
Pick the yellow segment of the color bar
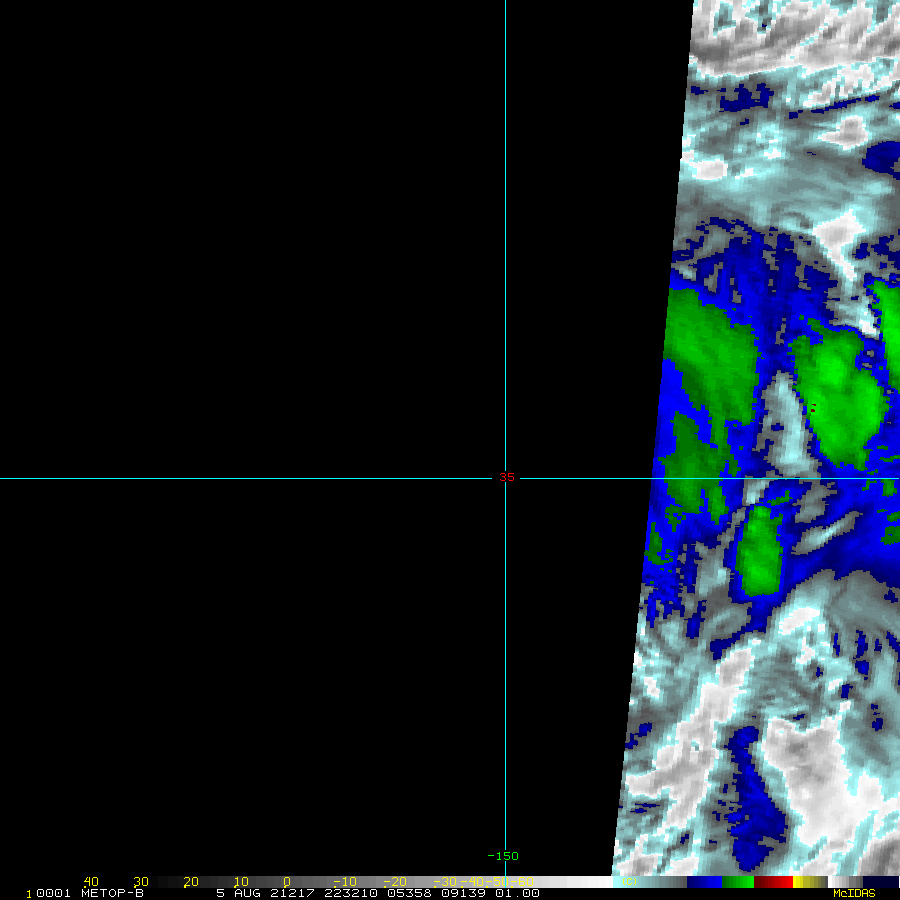[x=808, y=882]
